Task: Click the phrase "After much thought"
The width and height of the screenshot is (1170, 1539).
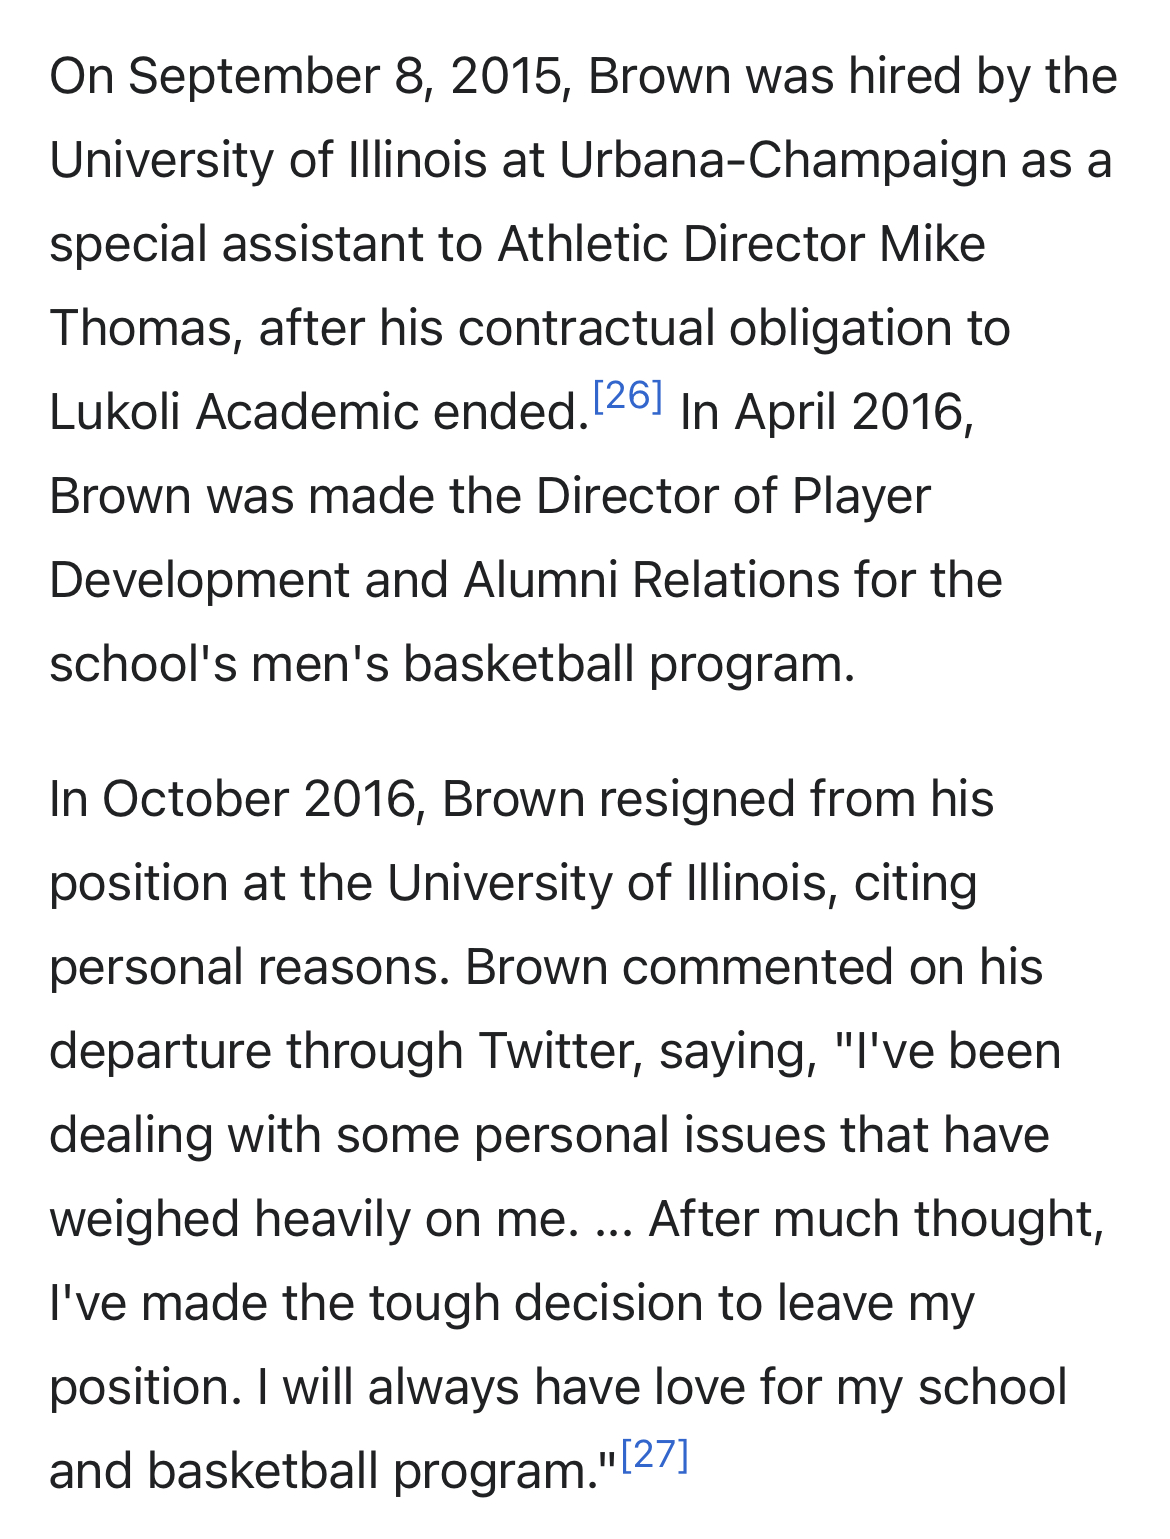Action: pos(873,1220)
